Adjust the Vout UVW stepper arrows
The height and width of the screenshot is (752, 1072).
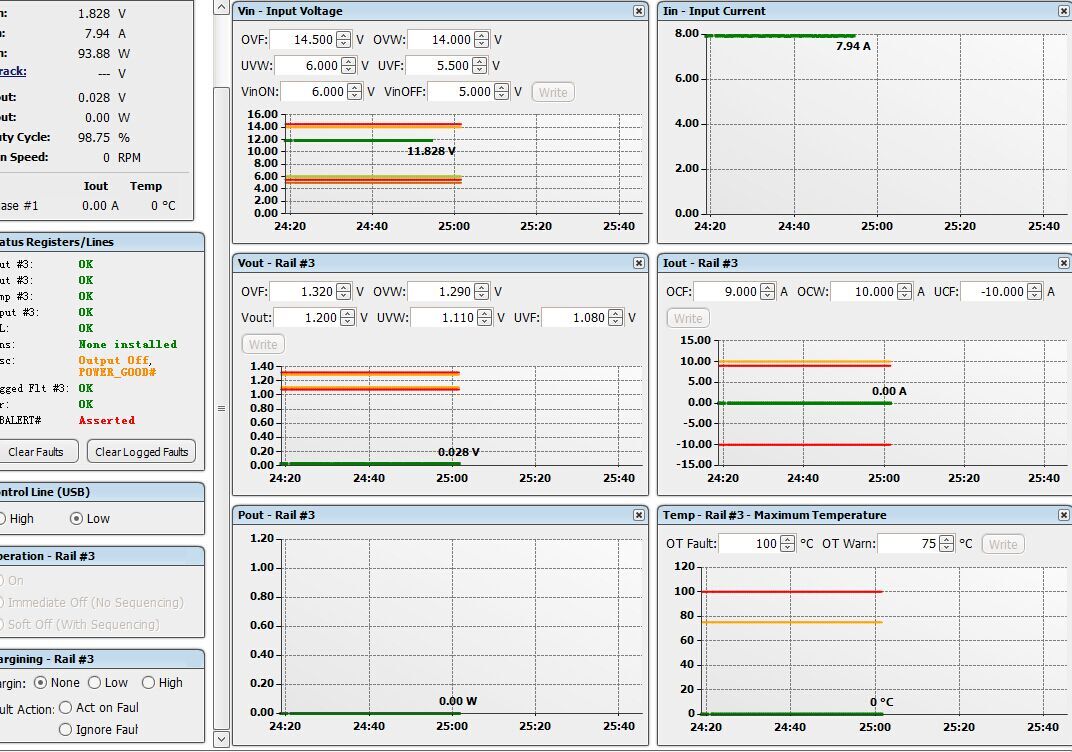[485, 318]
